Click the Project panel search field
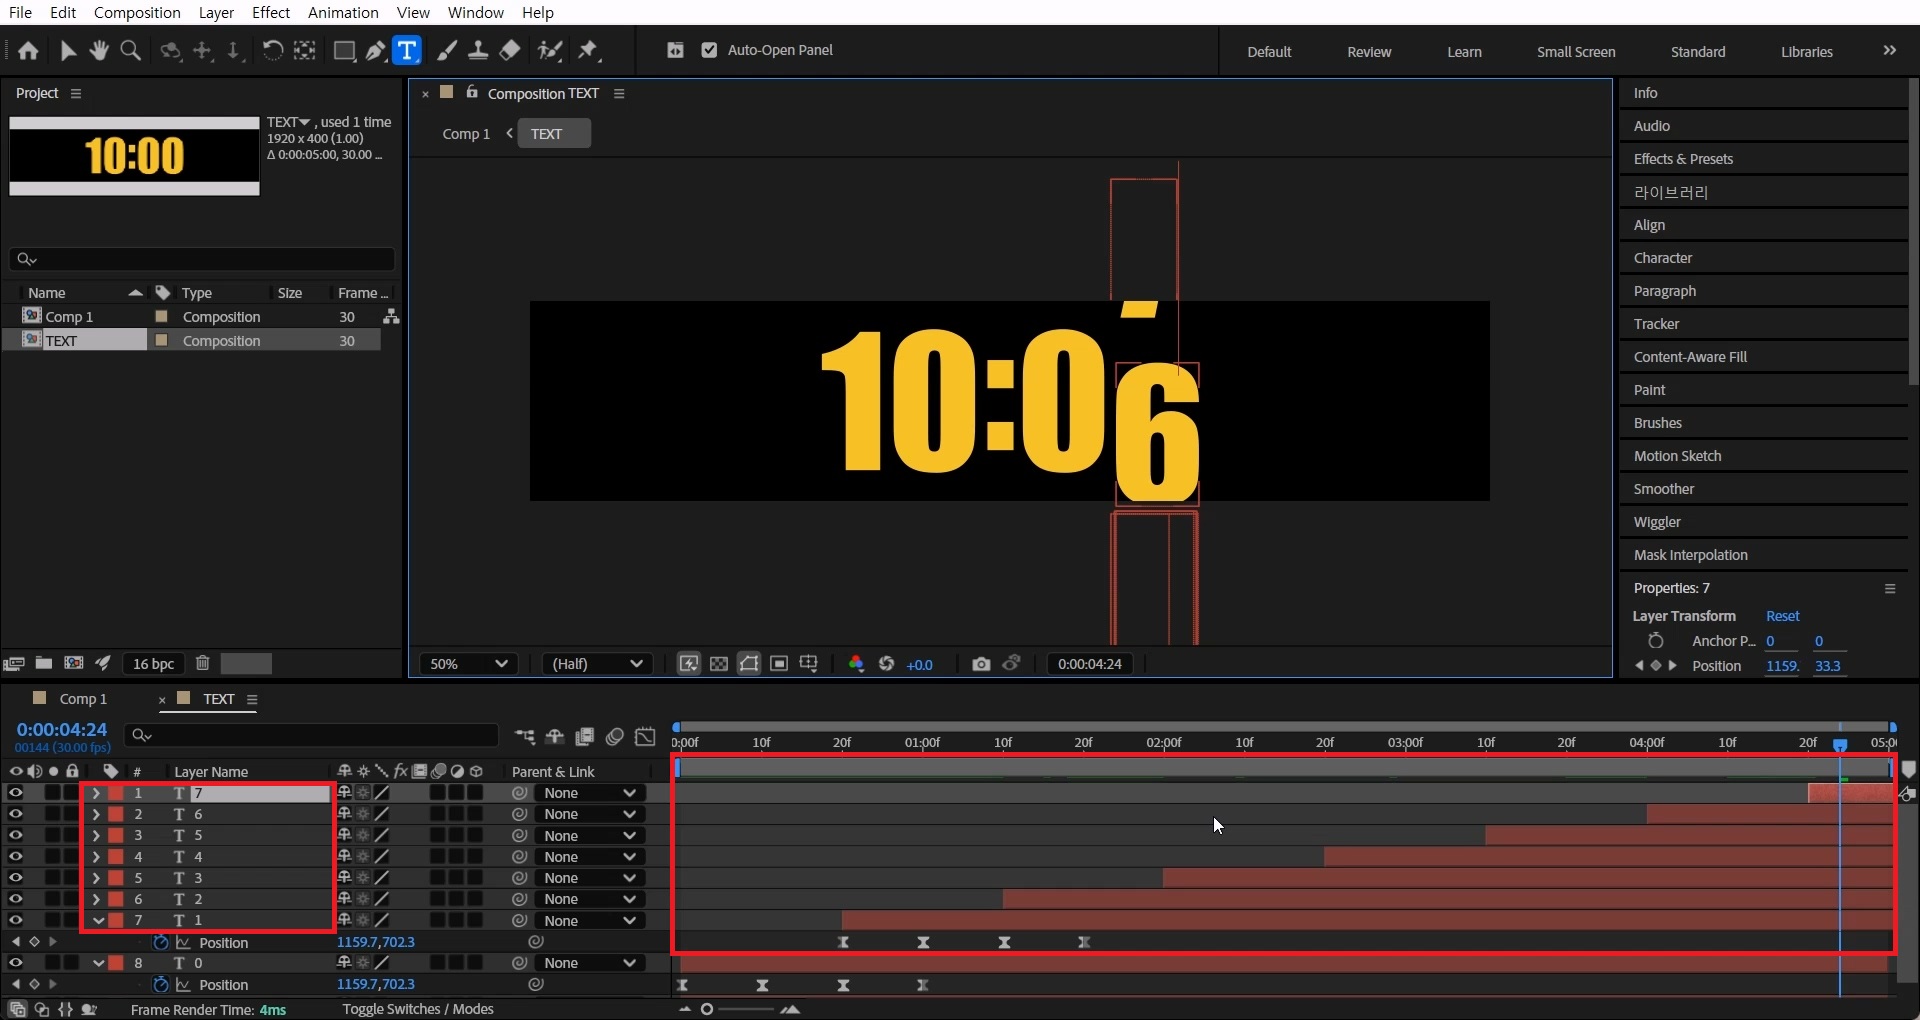Viewport: 1920px width, 1020px height. point(203,259)
